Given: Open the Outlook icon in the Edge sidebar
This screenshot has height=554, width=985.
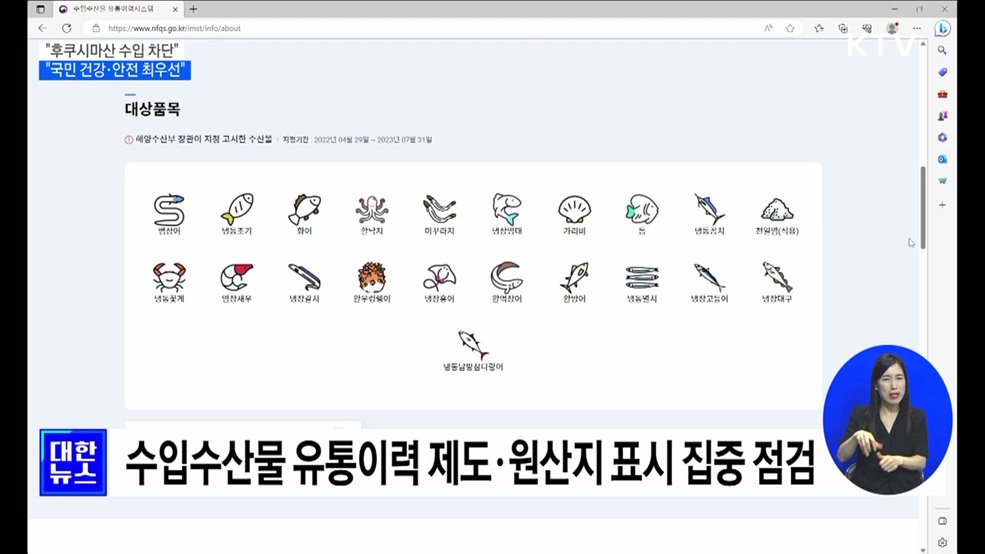Looking at the screenshot, I should point(942,159).
